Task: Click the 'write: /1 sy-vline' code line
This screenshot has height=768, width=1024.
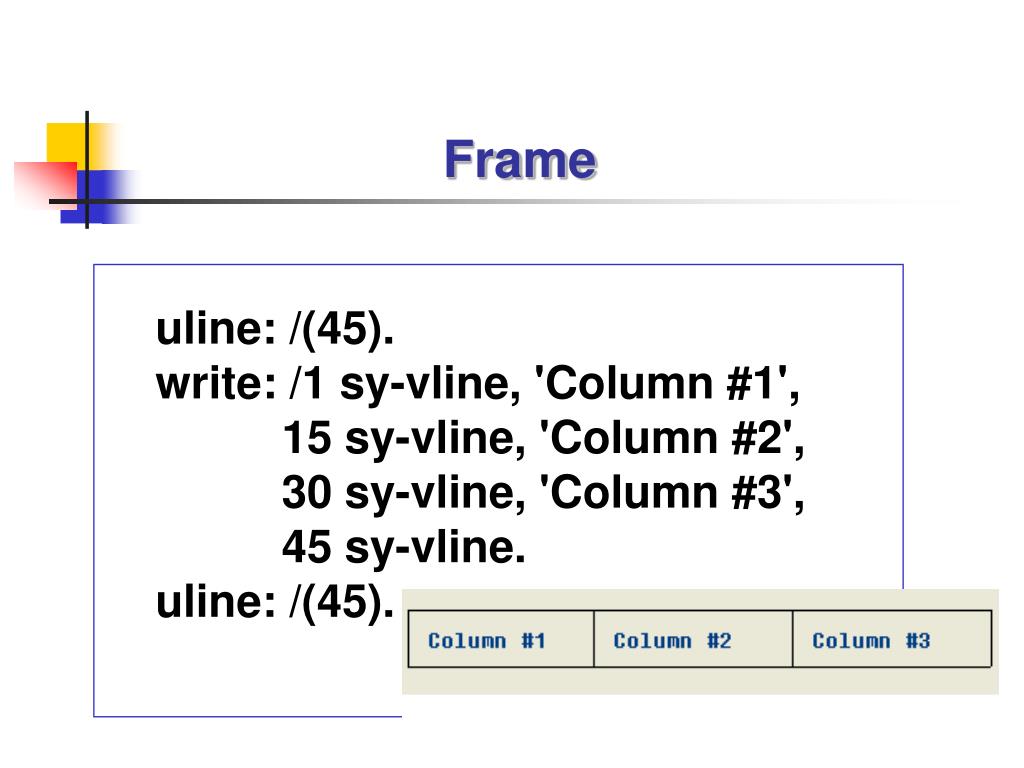Action: point(477,383)
